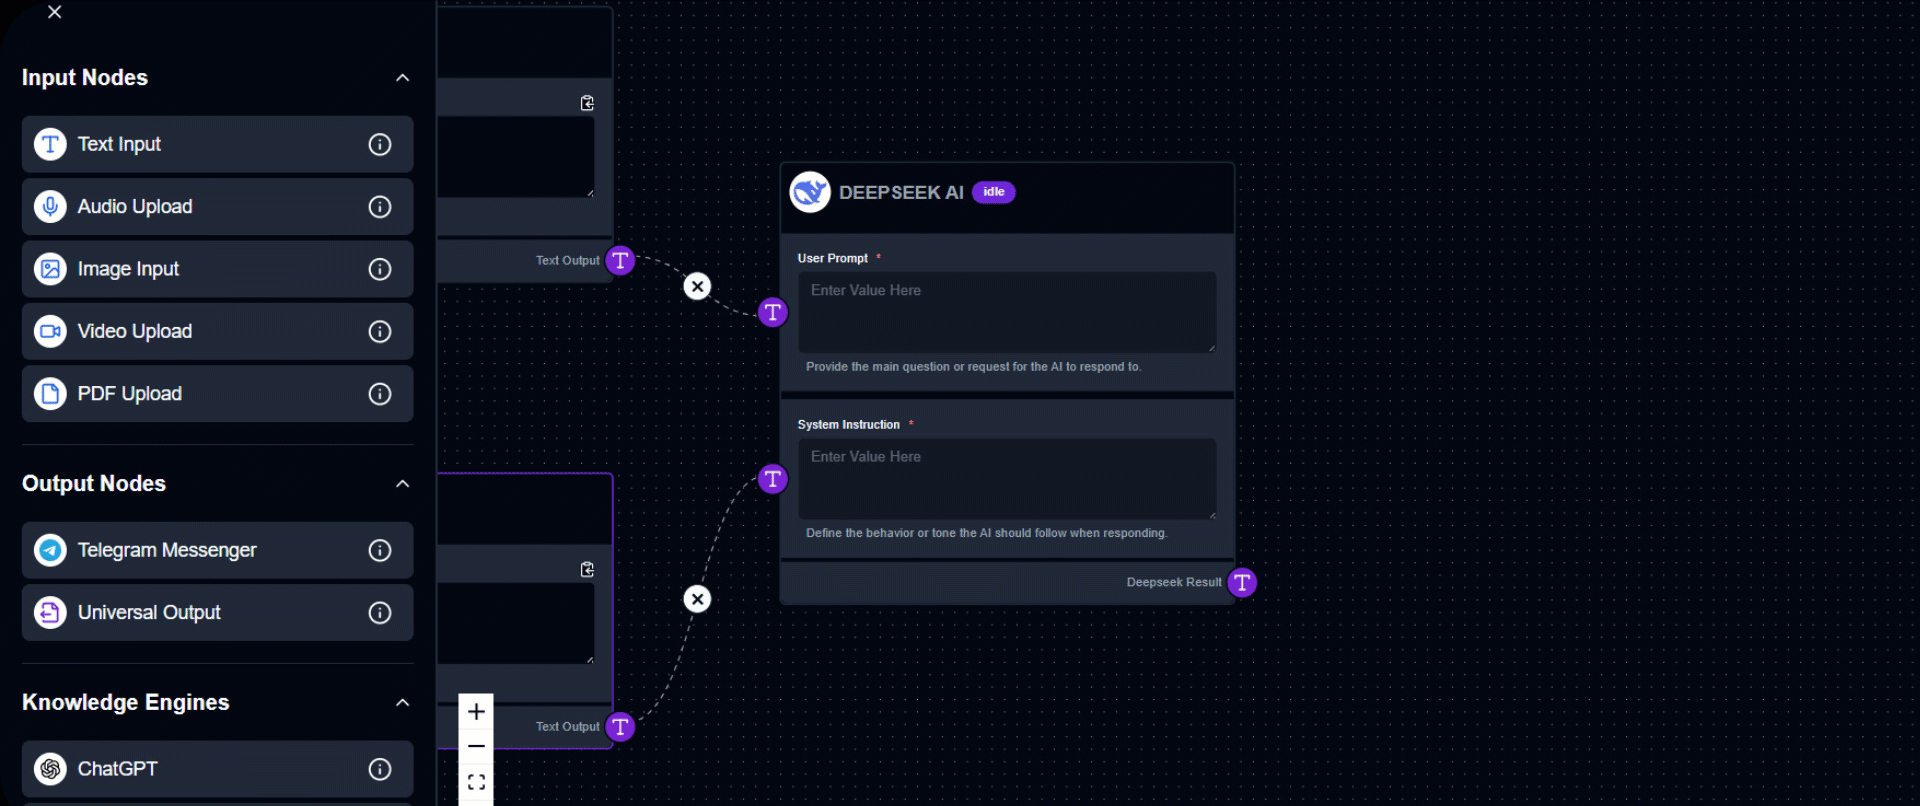Add the Universal Output node
Viewport: 1920px width, 806px height.
(x=200, y=613)
